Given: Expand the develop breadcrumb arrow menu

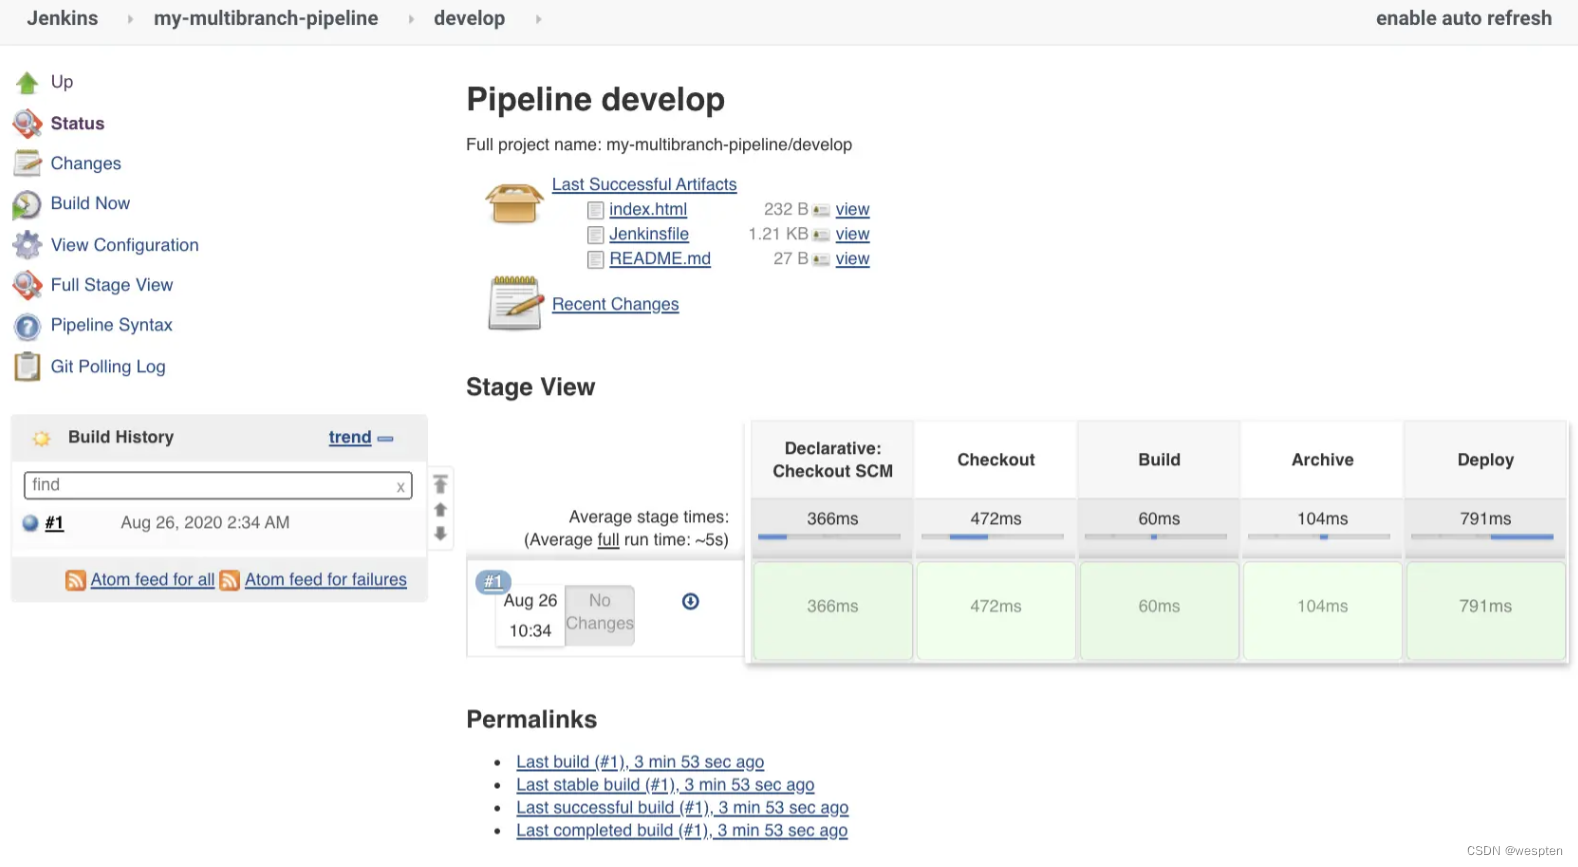Looking at the screenshot, I should [538, 19].
